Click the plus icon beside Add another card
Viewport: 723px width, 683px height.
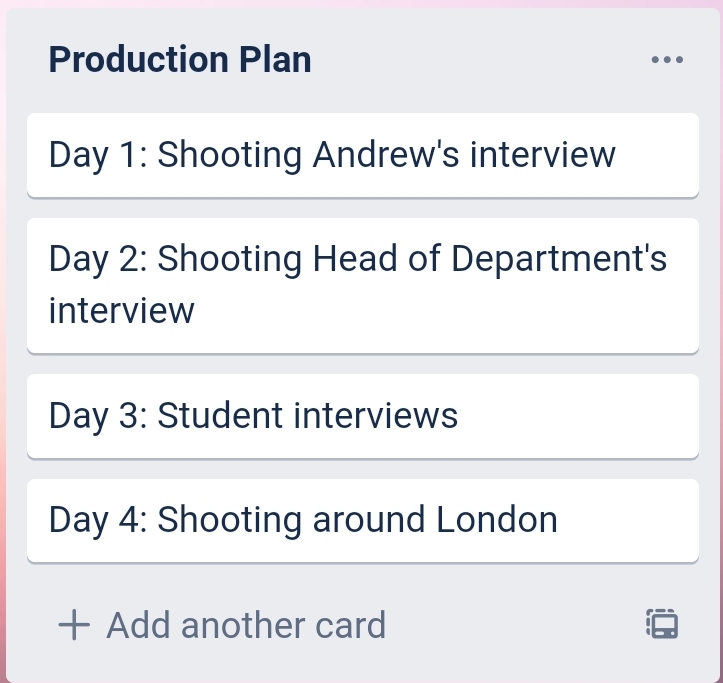coord(74,626)
